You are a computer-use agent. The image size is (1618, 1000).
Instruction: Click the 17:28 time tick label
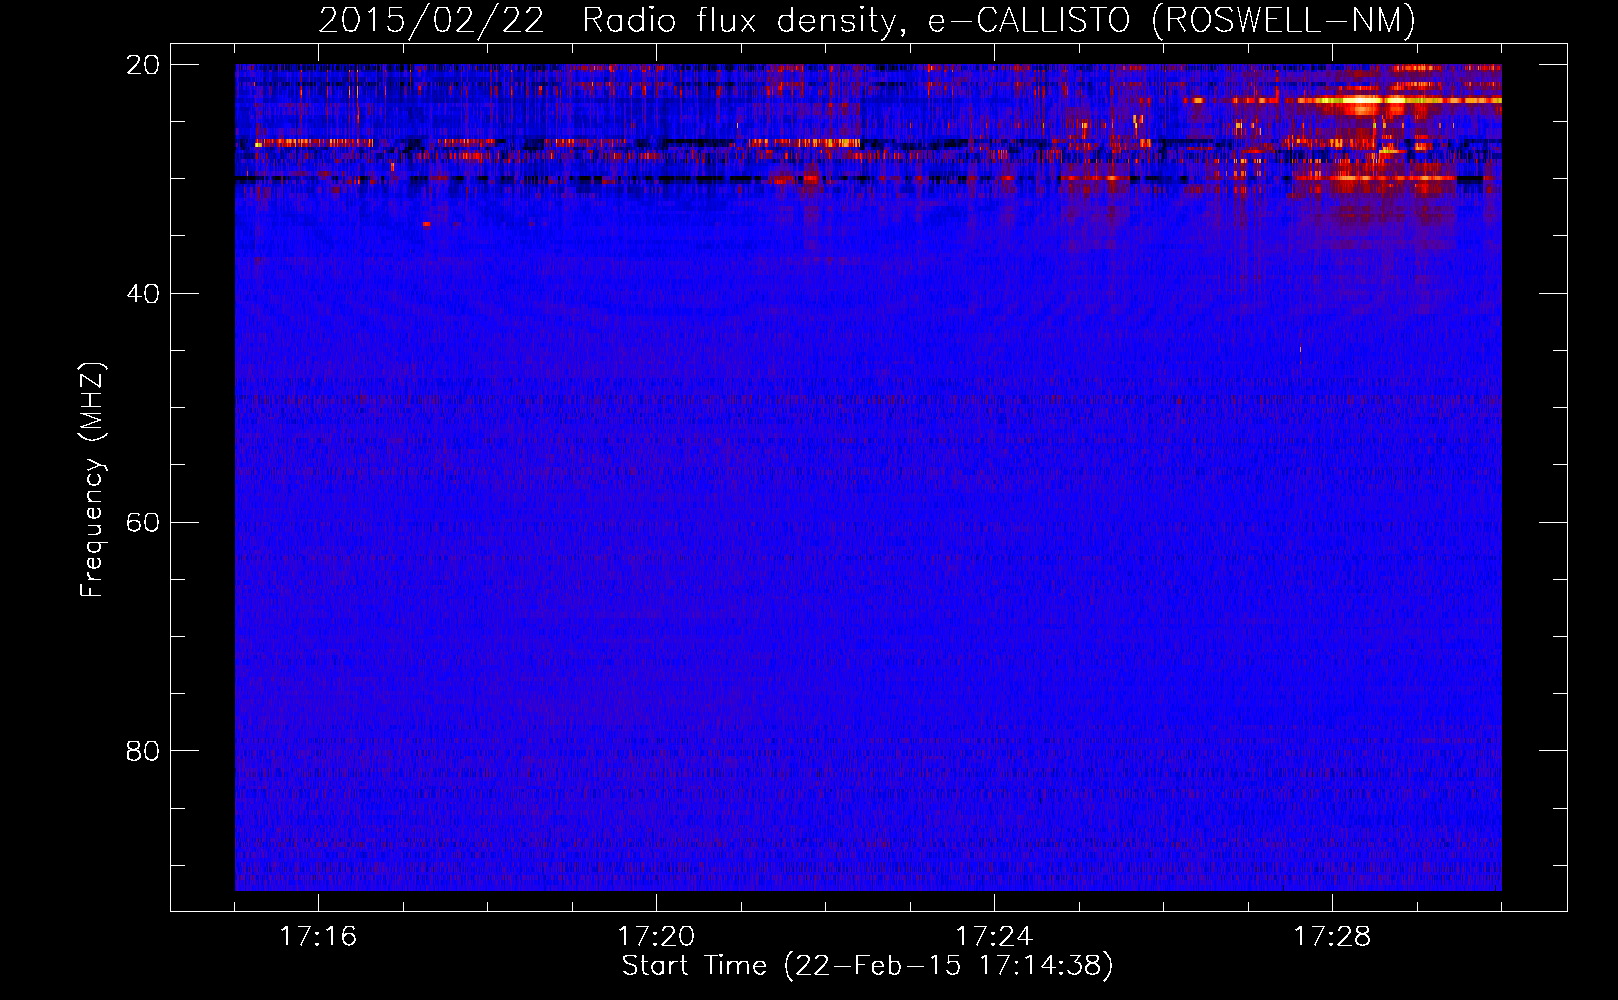1332,936
